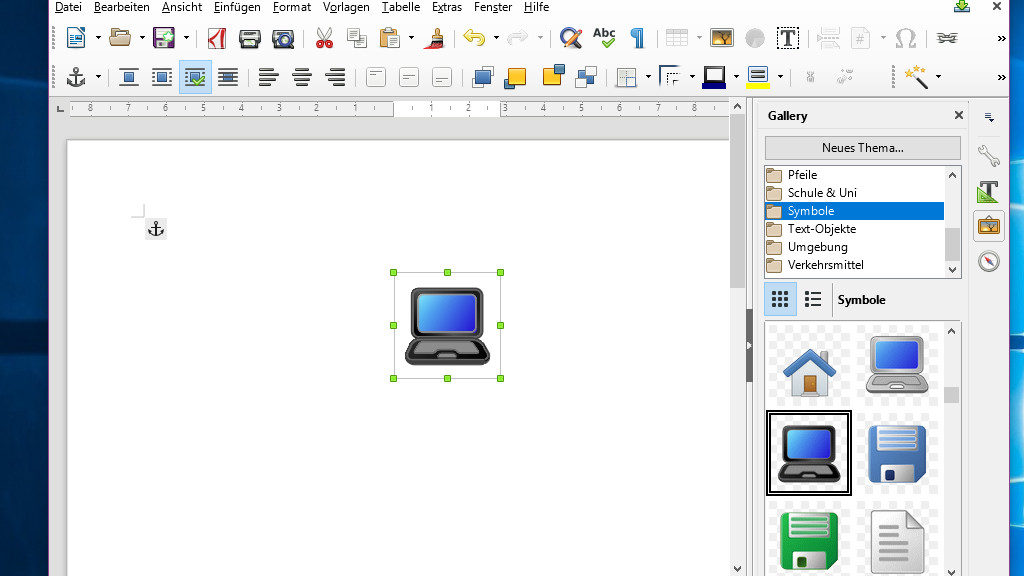Toggle formatting marks display
Viewport: 1024px width, 576px height.
(637, 38)
